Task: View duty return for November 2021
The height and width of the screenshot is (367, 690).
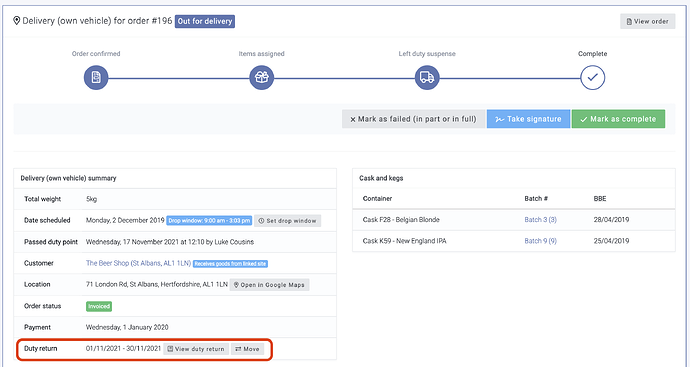Action: click(x=196, y=349)
